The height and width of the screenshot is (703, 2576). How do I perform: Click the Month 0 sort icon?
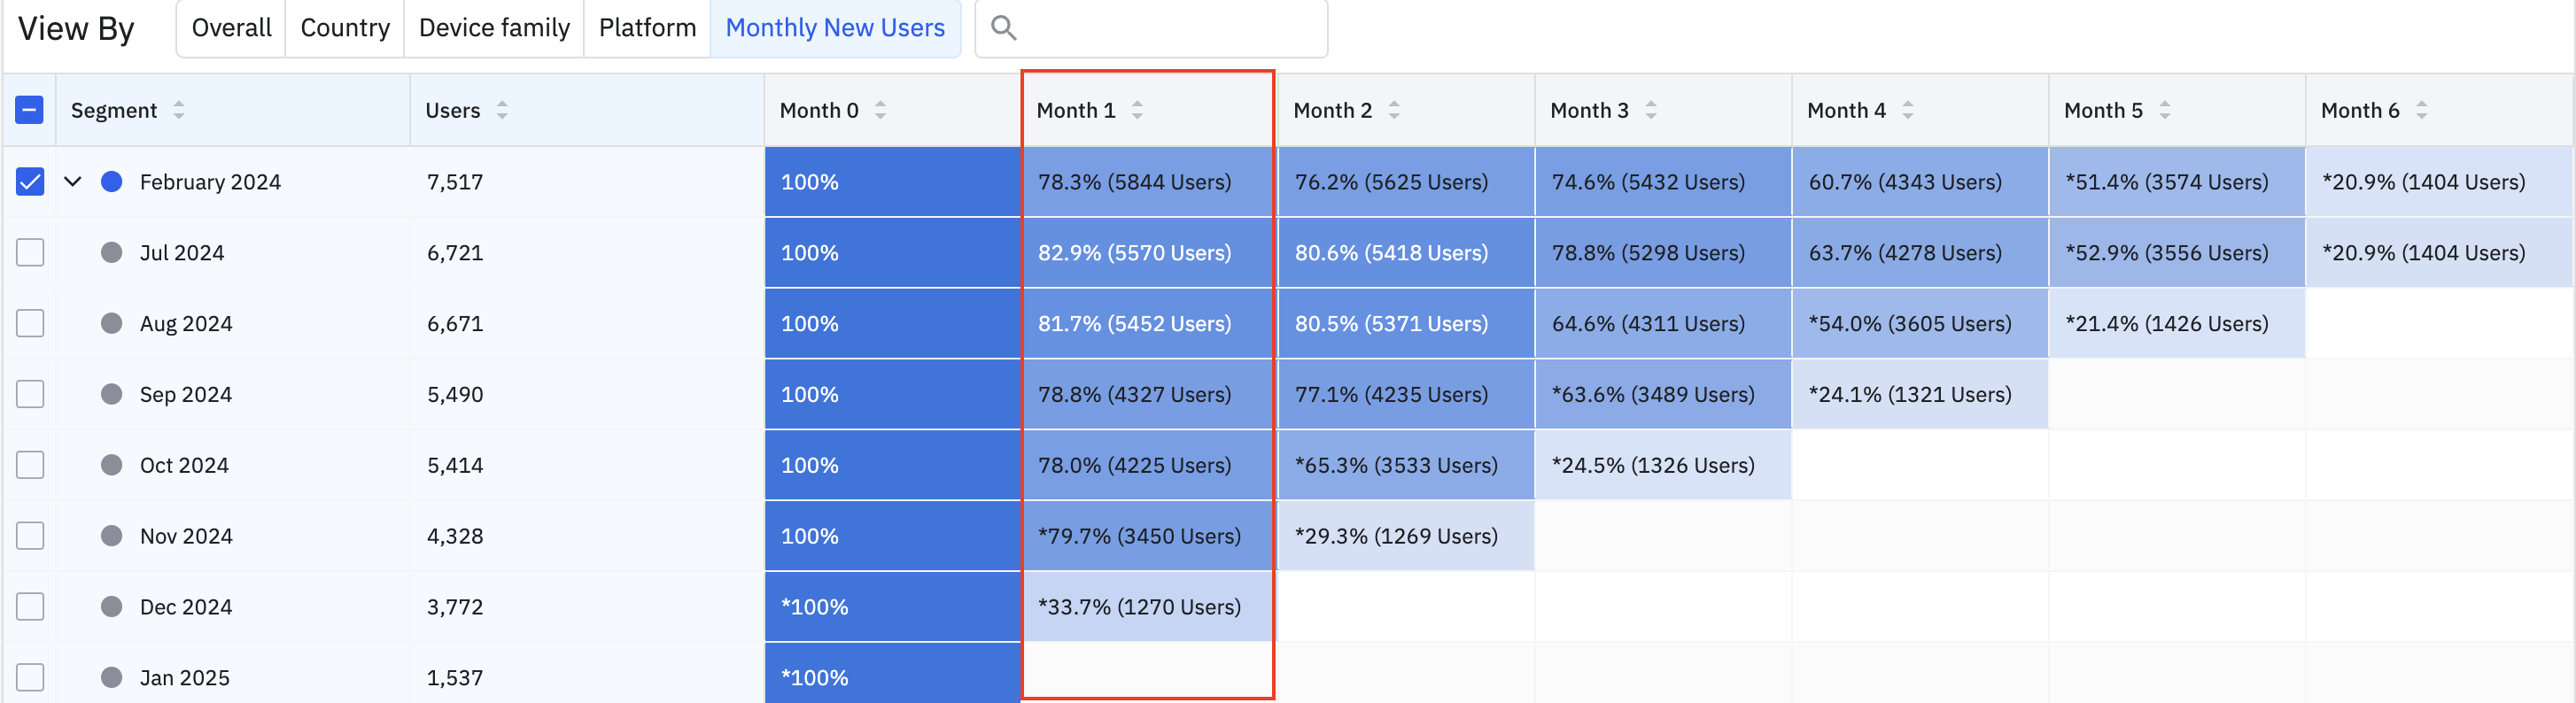(880, 110)
